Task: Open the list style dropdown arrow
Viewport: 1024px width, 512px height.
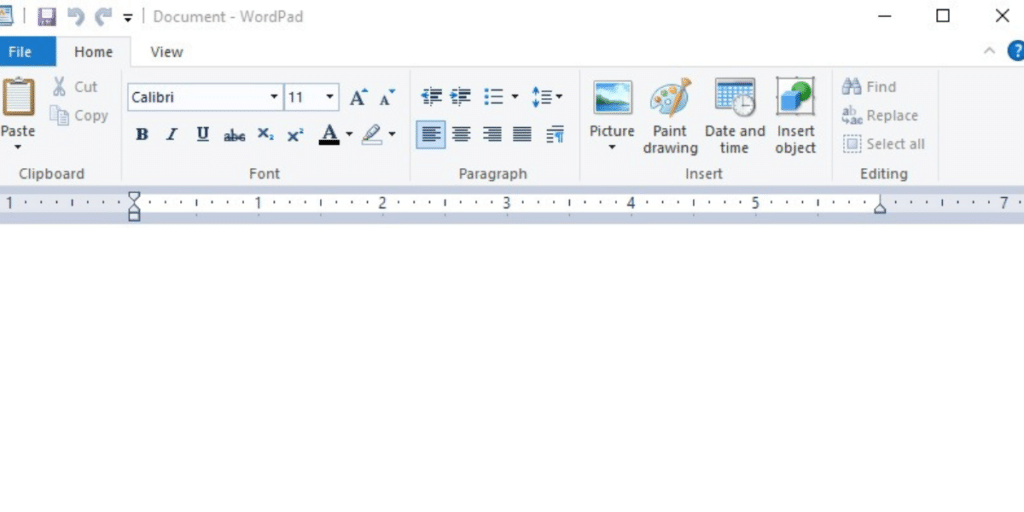Action: [x=515, y=97]
